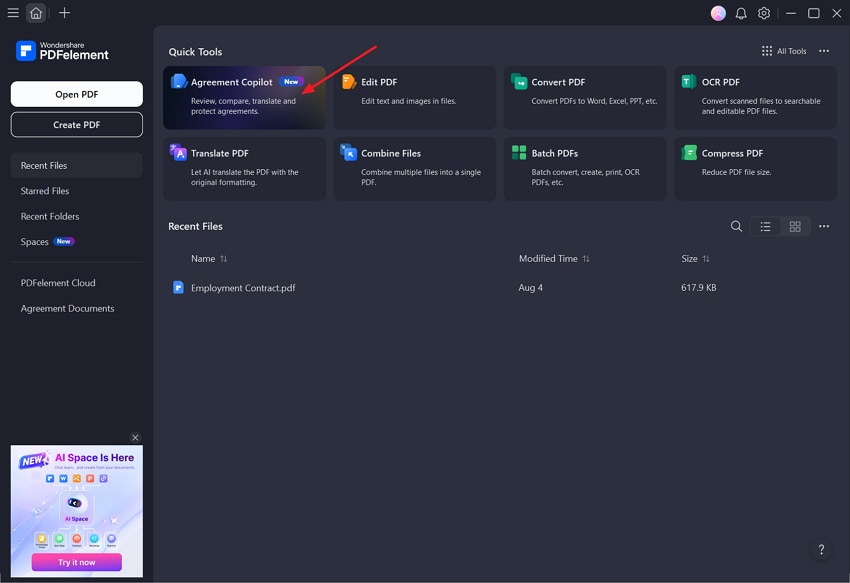Click the Translate PDF description text
The height and width of the screenshot is (583, 850).
pyautogui.click(x=244, y=177)
